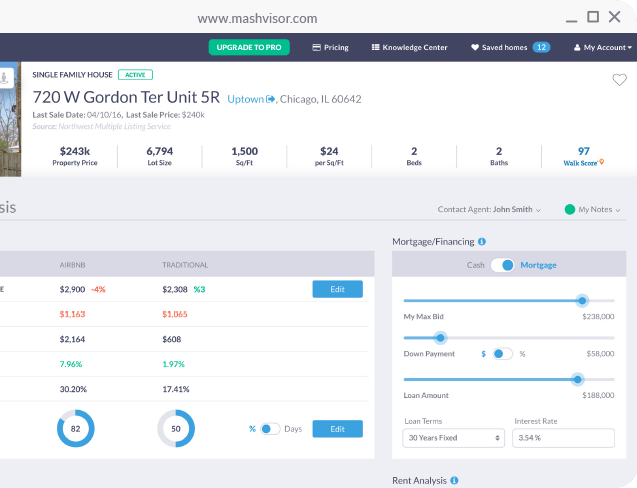Image resolution: width=637 pixels, height=488 pixels.
Task: Click the My Max Bid slider handle
Action: [582, 301]
